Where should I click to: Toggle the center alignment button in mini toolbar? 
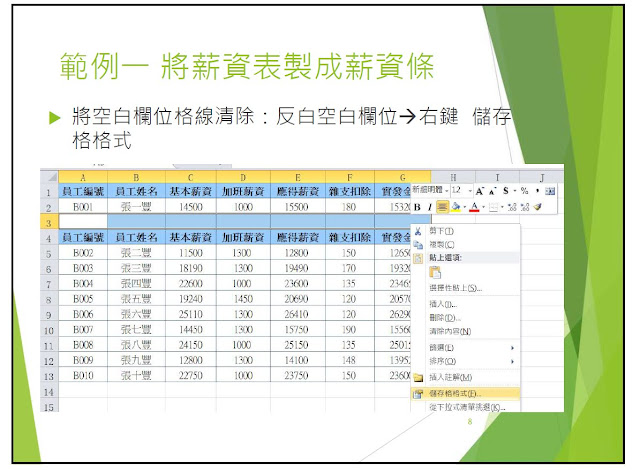coord(442,207)
